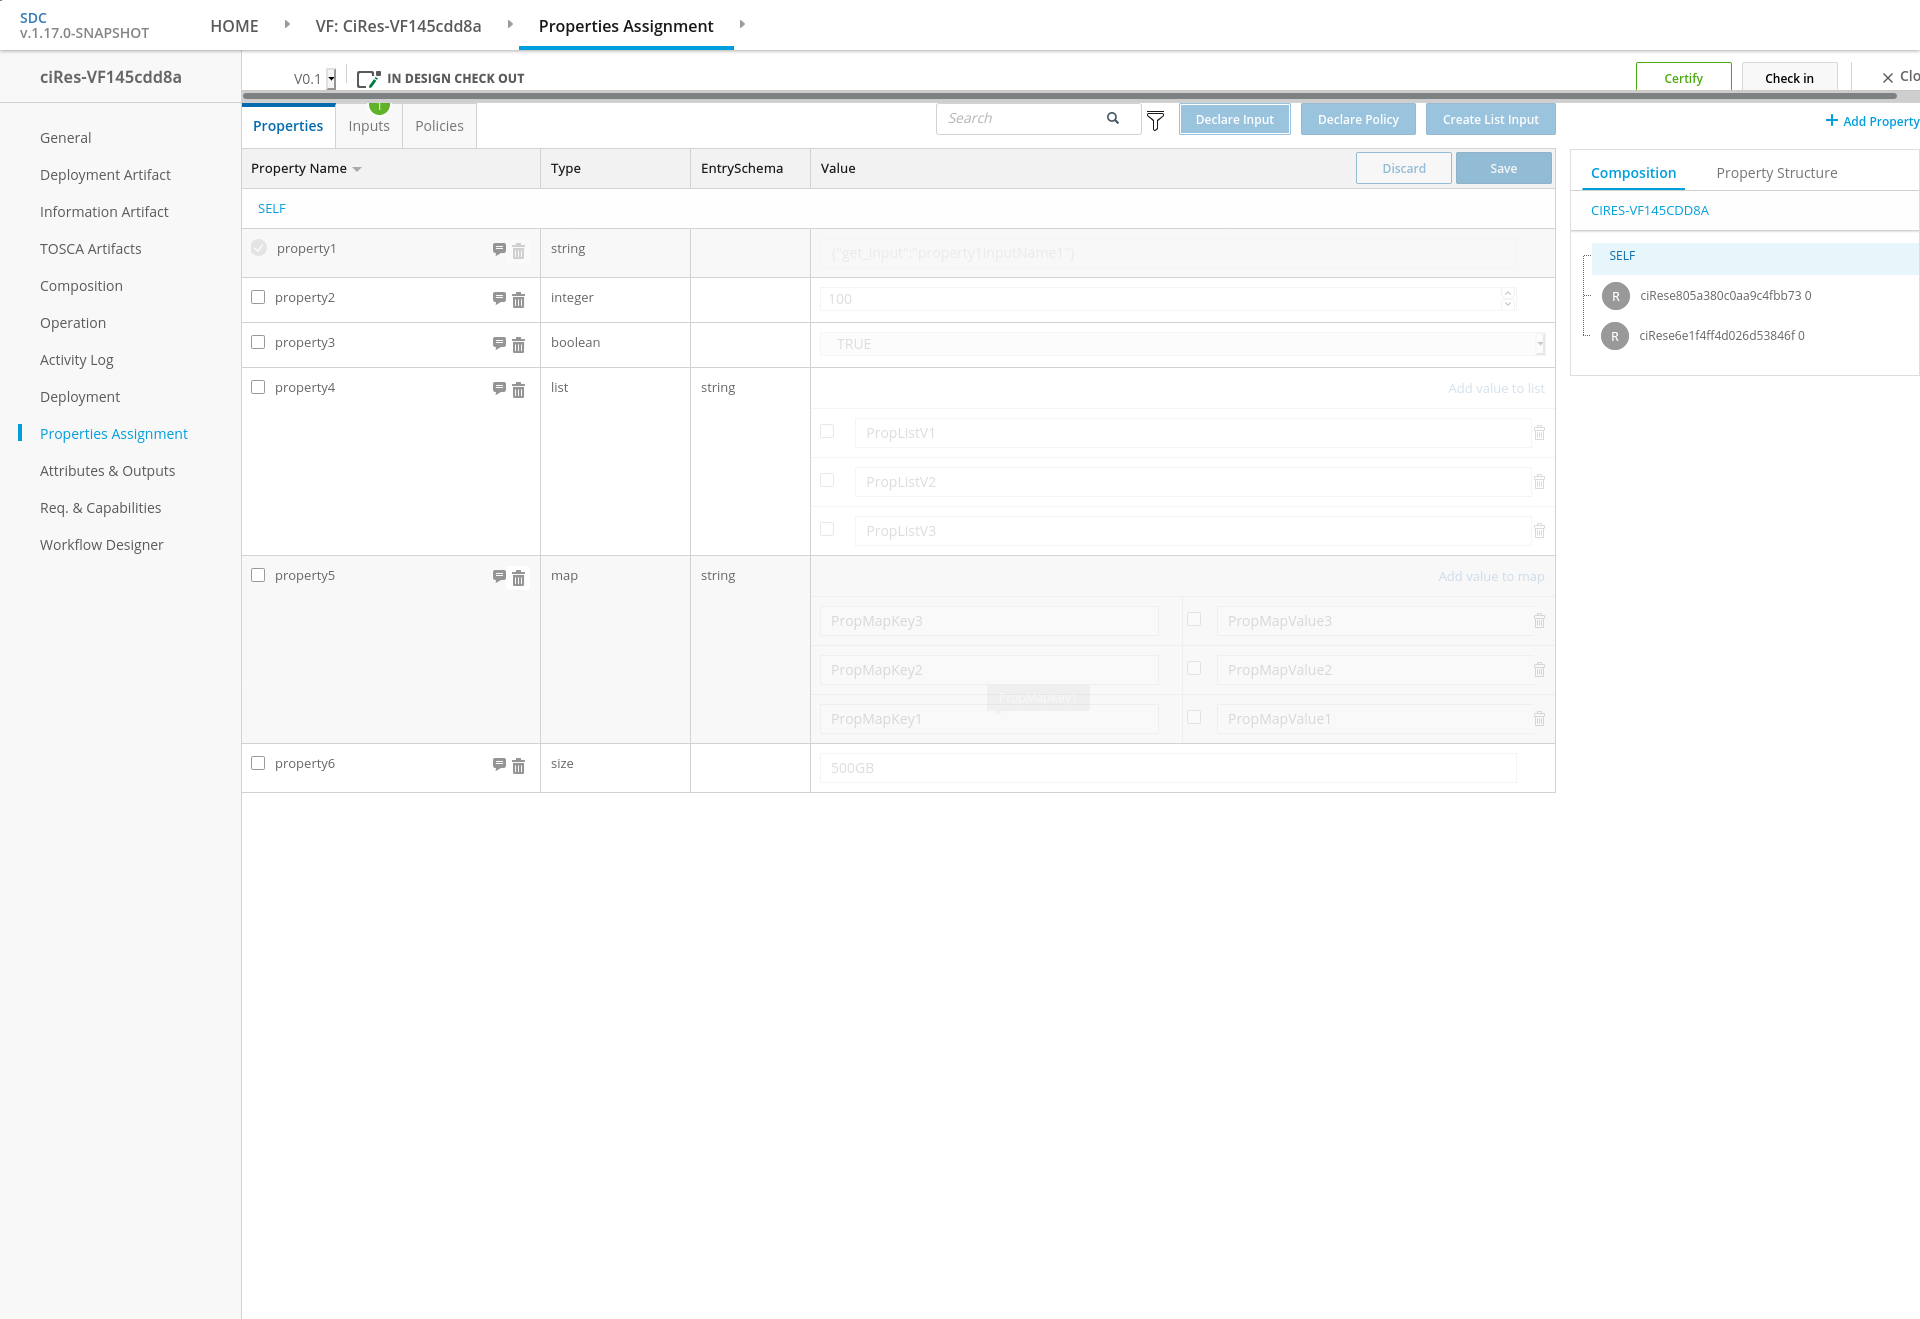Click the Create List Input button
Screen dimensions: 1920x1319
(x=1490, y=119)
